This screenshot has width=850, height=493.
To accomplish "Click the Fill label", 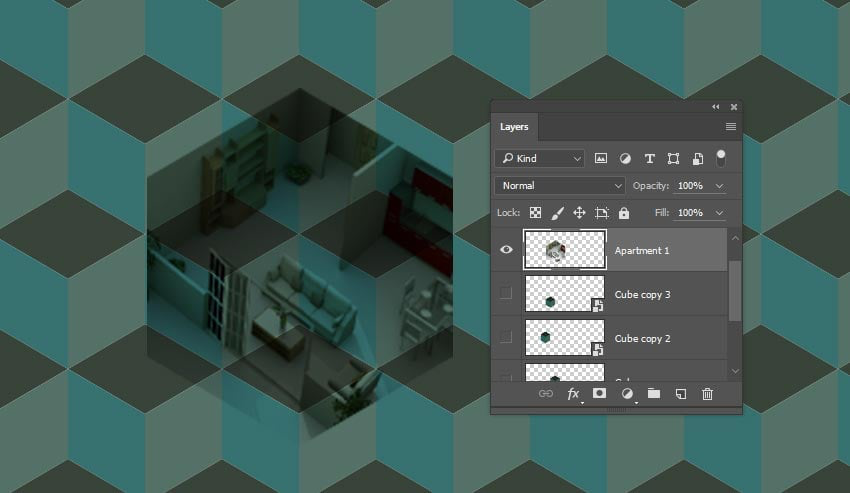I will click(661, 213).
